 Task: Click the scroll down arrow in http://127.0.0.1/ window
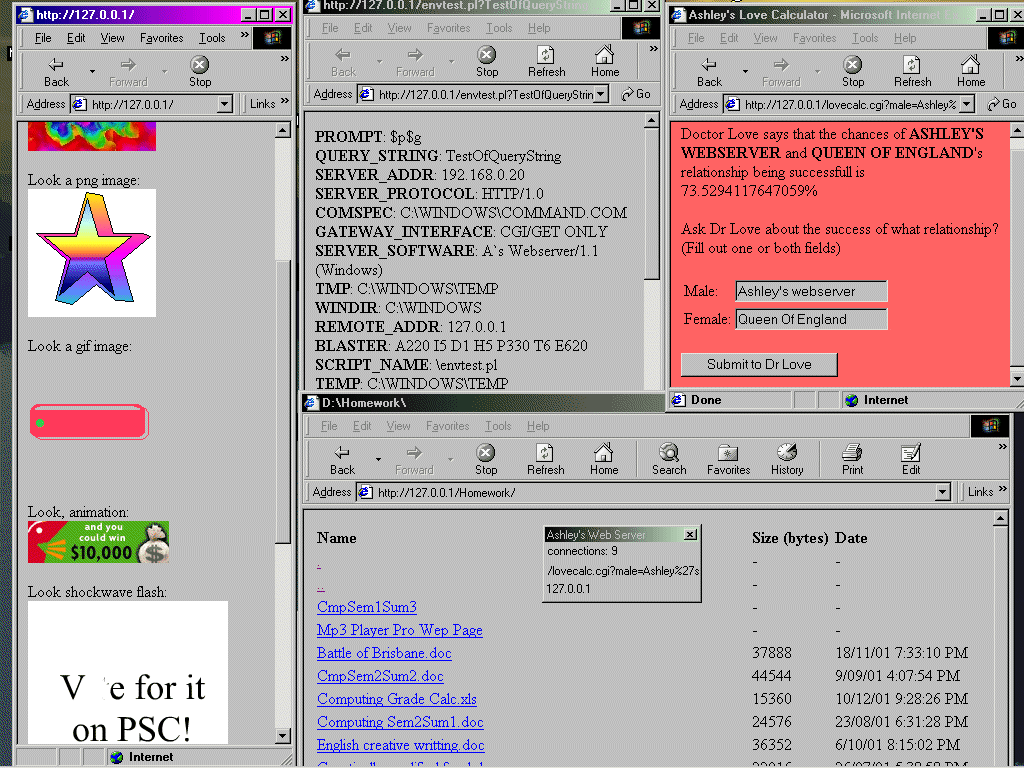click(x=283, y=735)
